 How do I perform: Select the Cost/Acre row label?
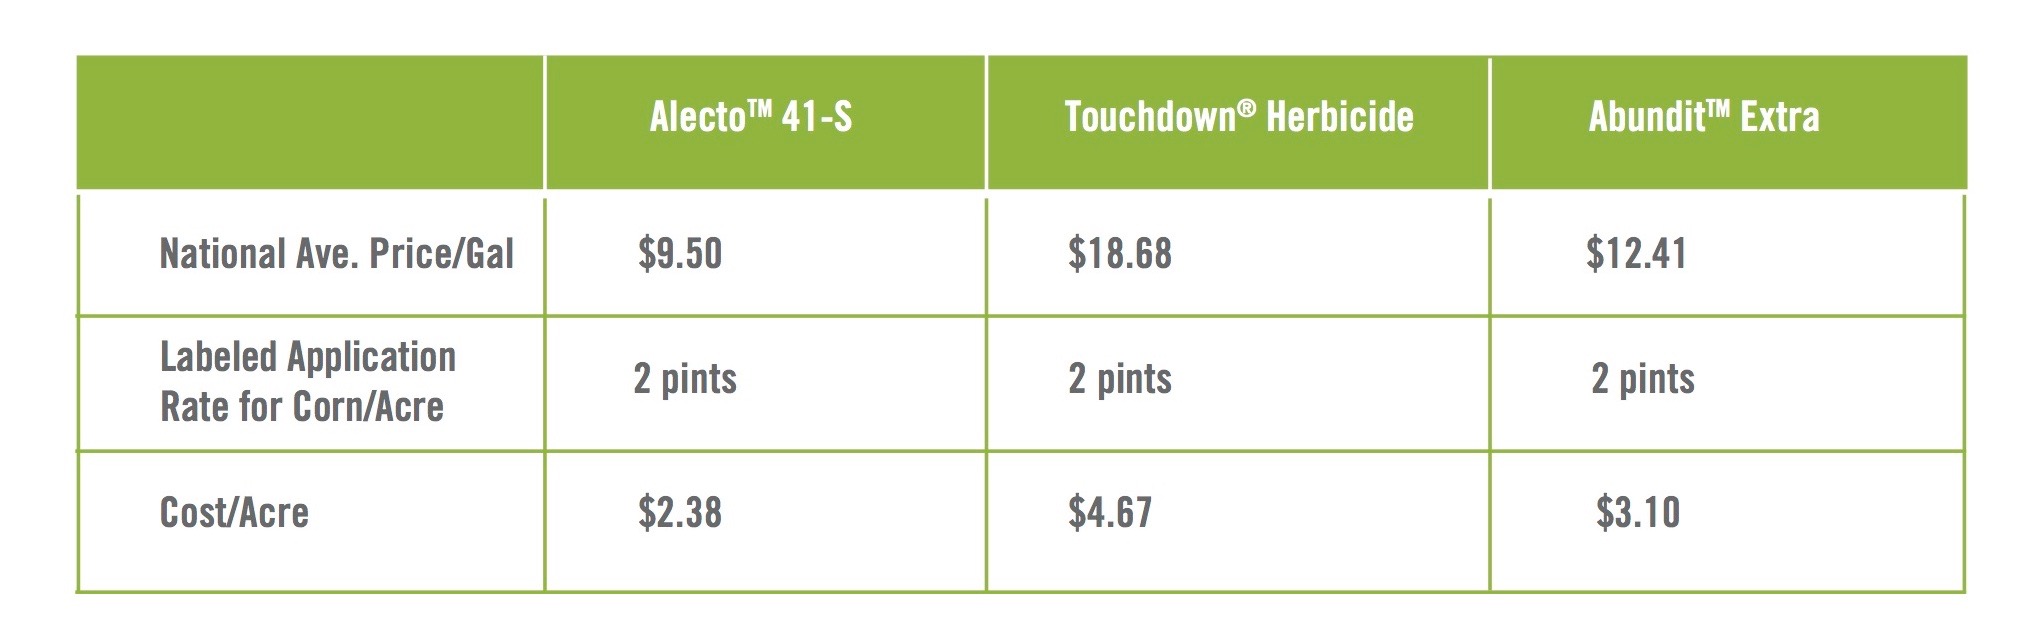tap(234, 512)
